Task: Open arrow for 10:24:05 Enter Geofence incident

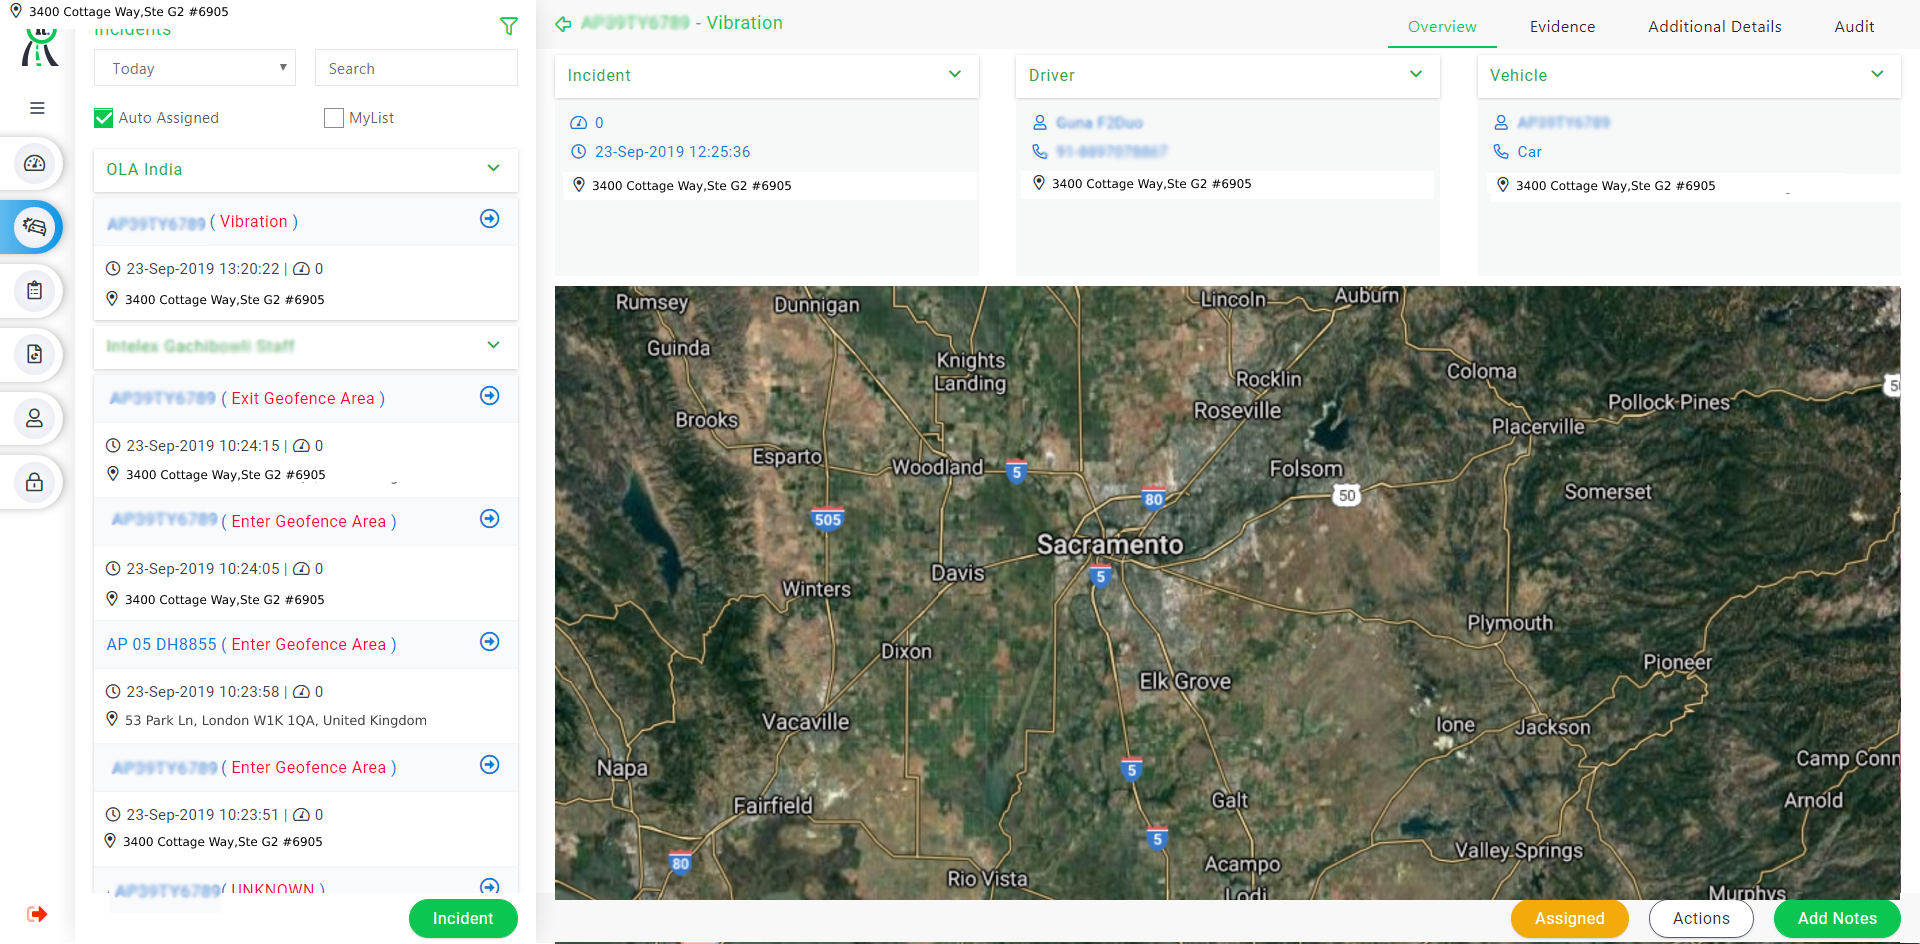Action: coord(490,519)
